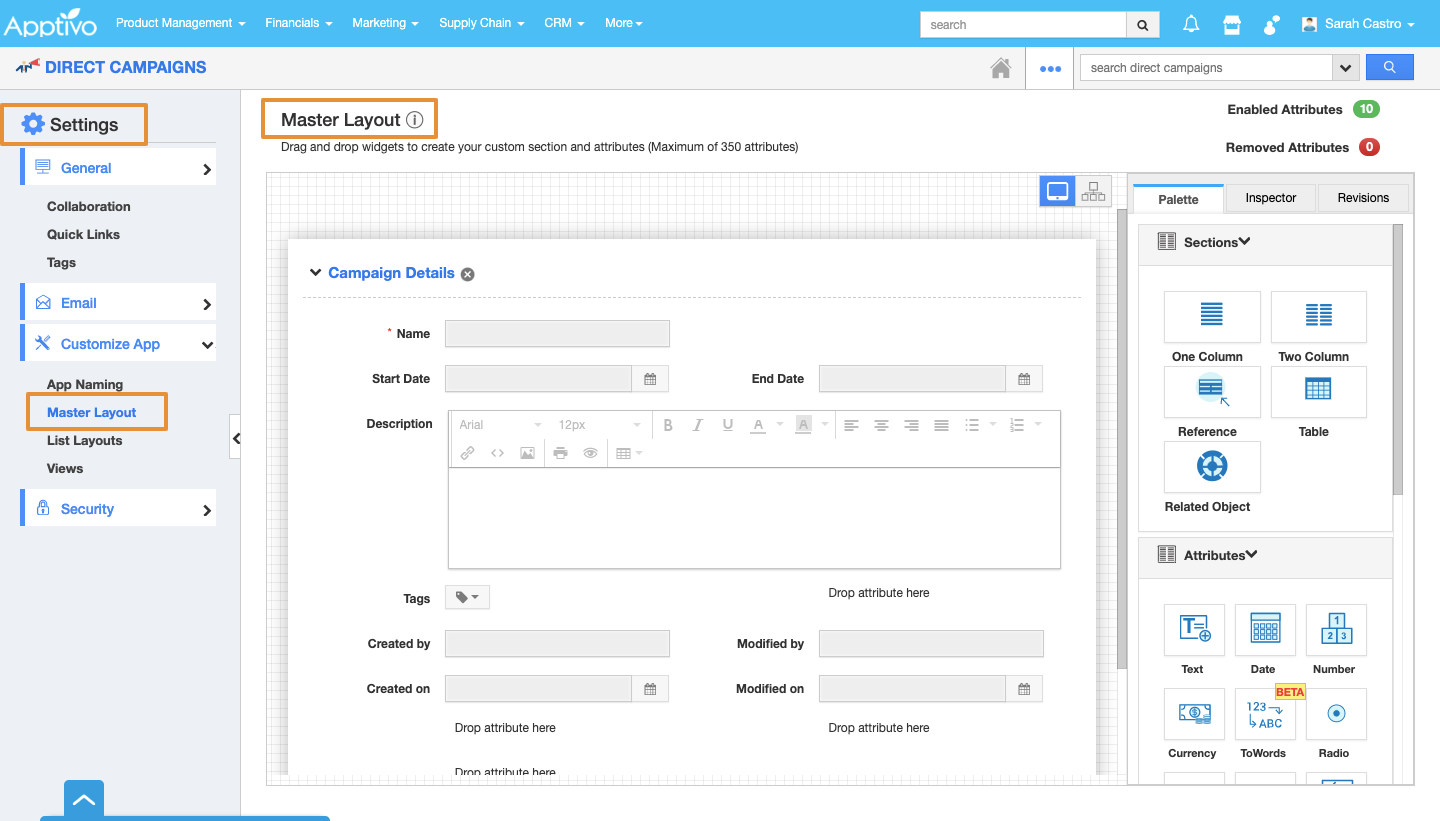Screen dimensions: 1440x821
Task: Expand the Email settings group
Action: point(118,303)
